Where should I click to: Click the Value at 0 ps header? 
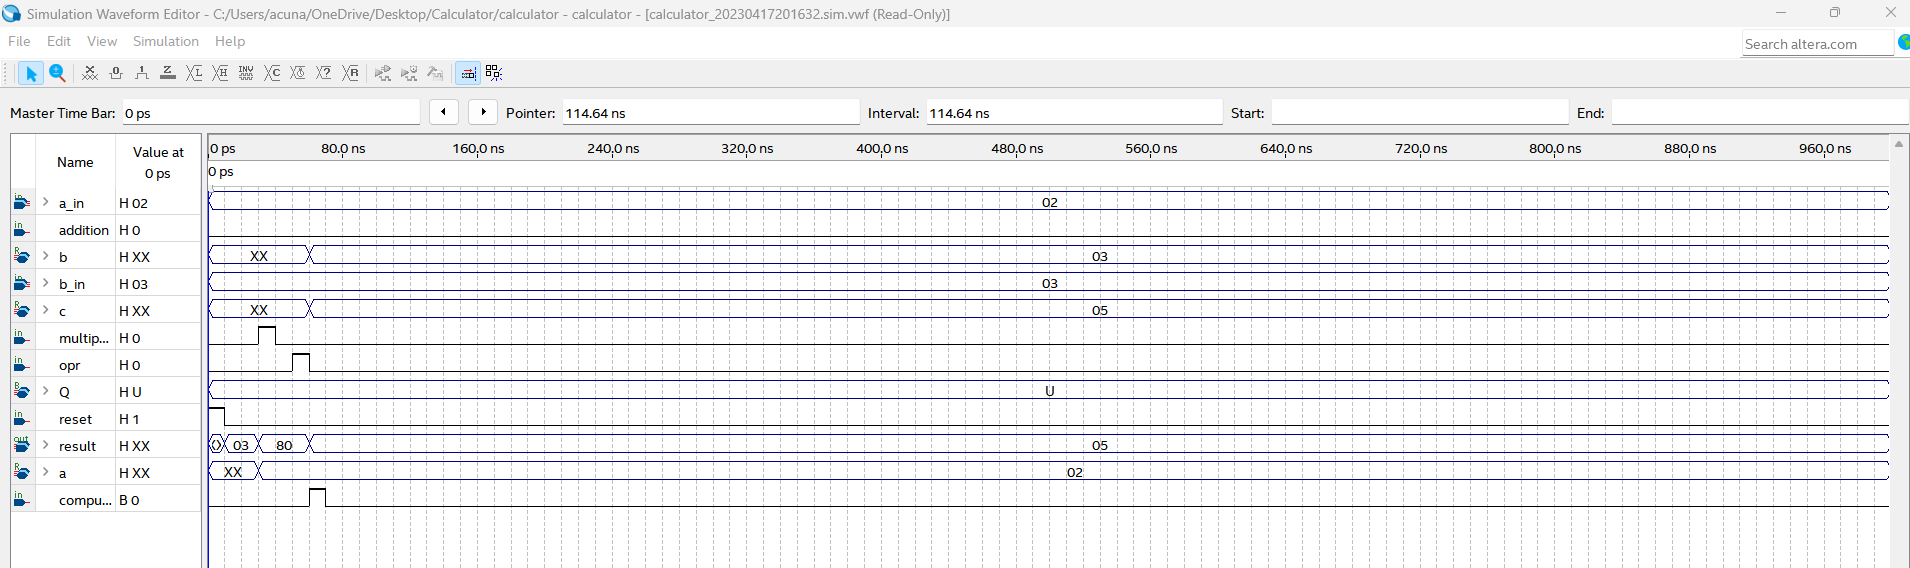click(x=158, y=162)
